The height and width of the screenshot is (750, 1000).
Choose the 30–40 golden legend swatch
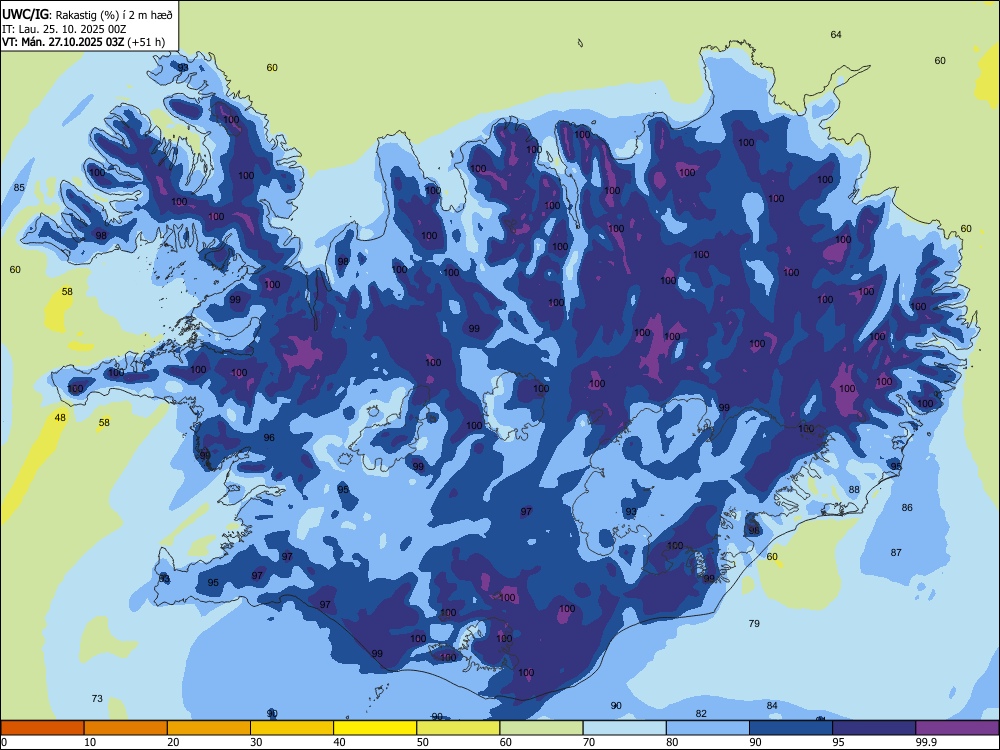[292, 728]
